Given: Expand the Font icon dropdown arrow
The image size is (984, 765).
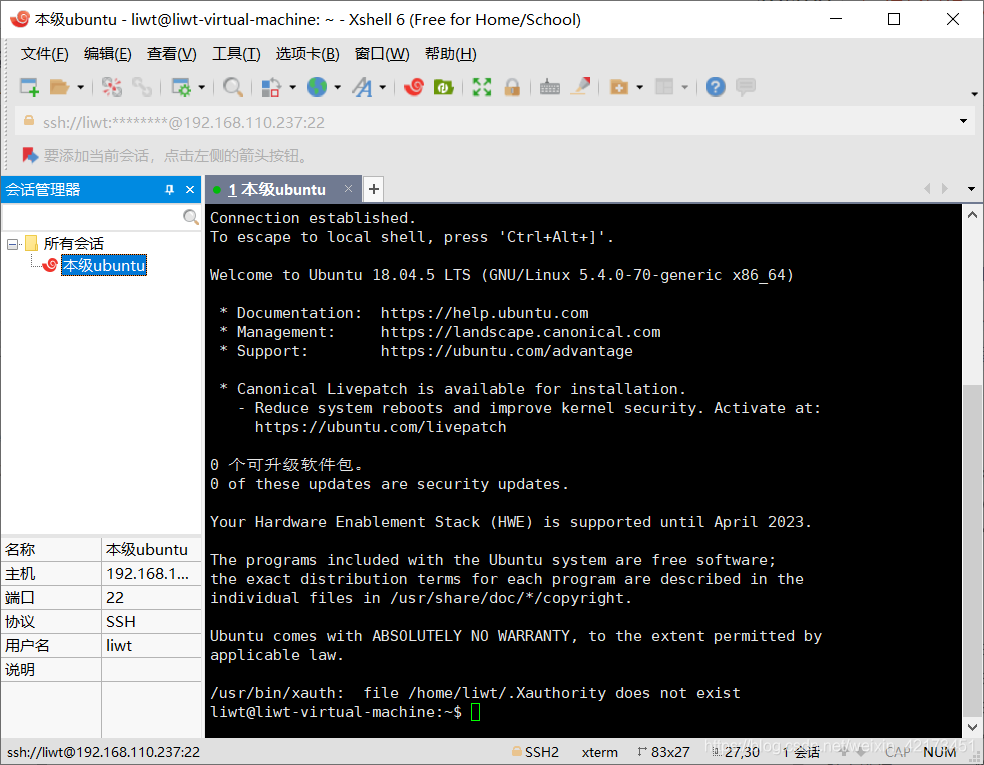Looking at the screenshot, I should (x=382, y=87).
